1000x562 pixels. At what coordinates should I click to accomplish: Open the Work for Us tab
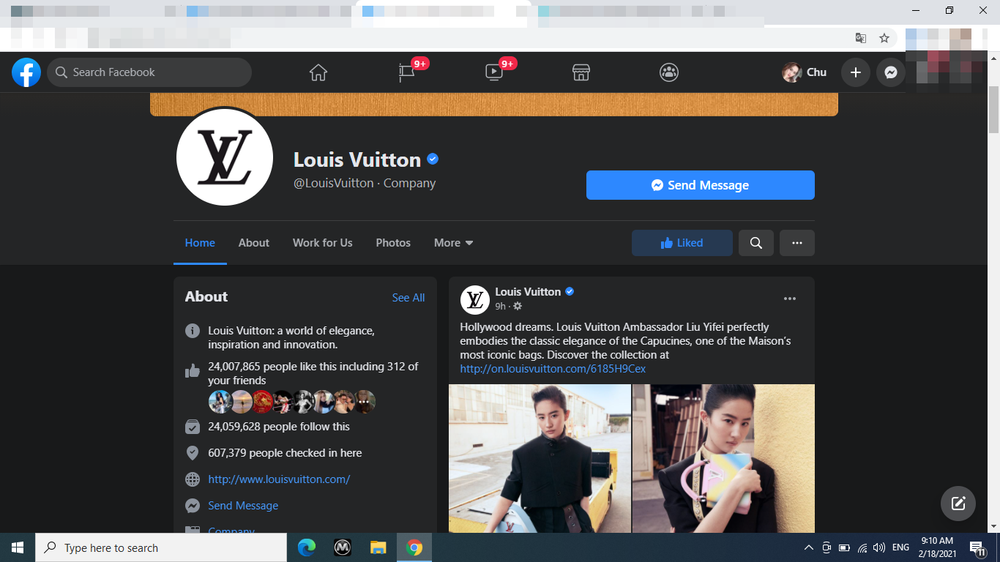point(322,242)
